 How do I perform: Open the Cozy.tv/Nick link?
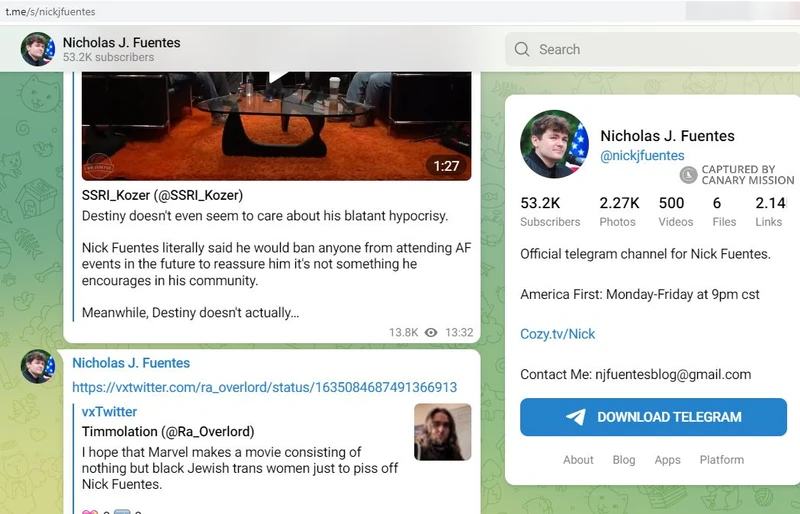(x=558, y=334)
